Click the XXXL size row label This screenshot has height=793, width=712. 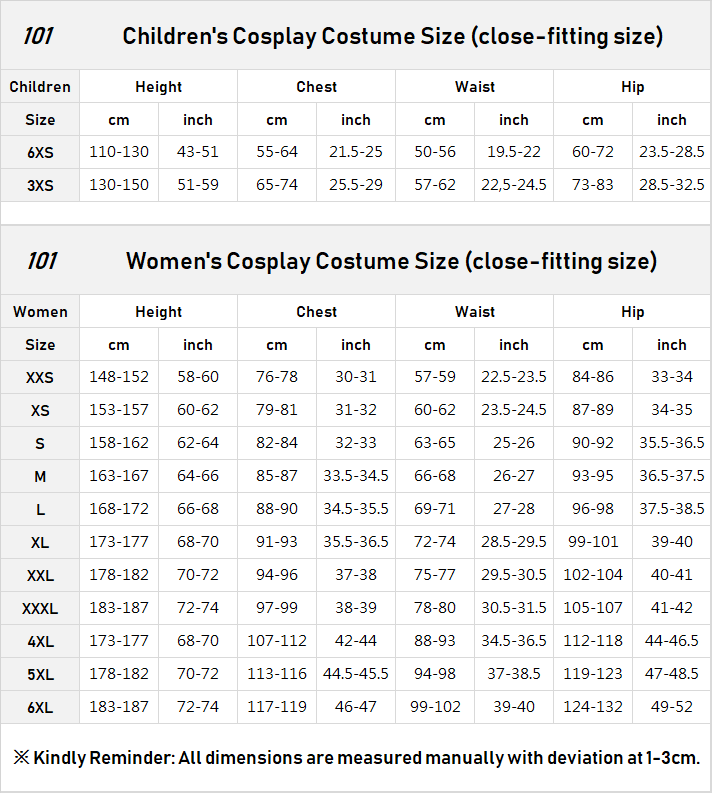pos(40,609)
